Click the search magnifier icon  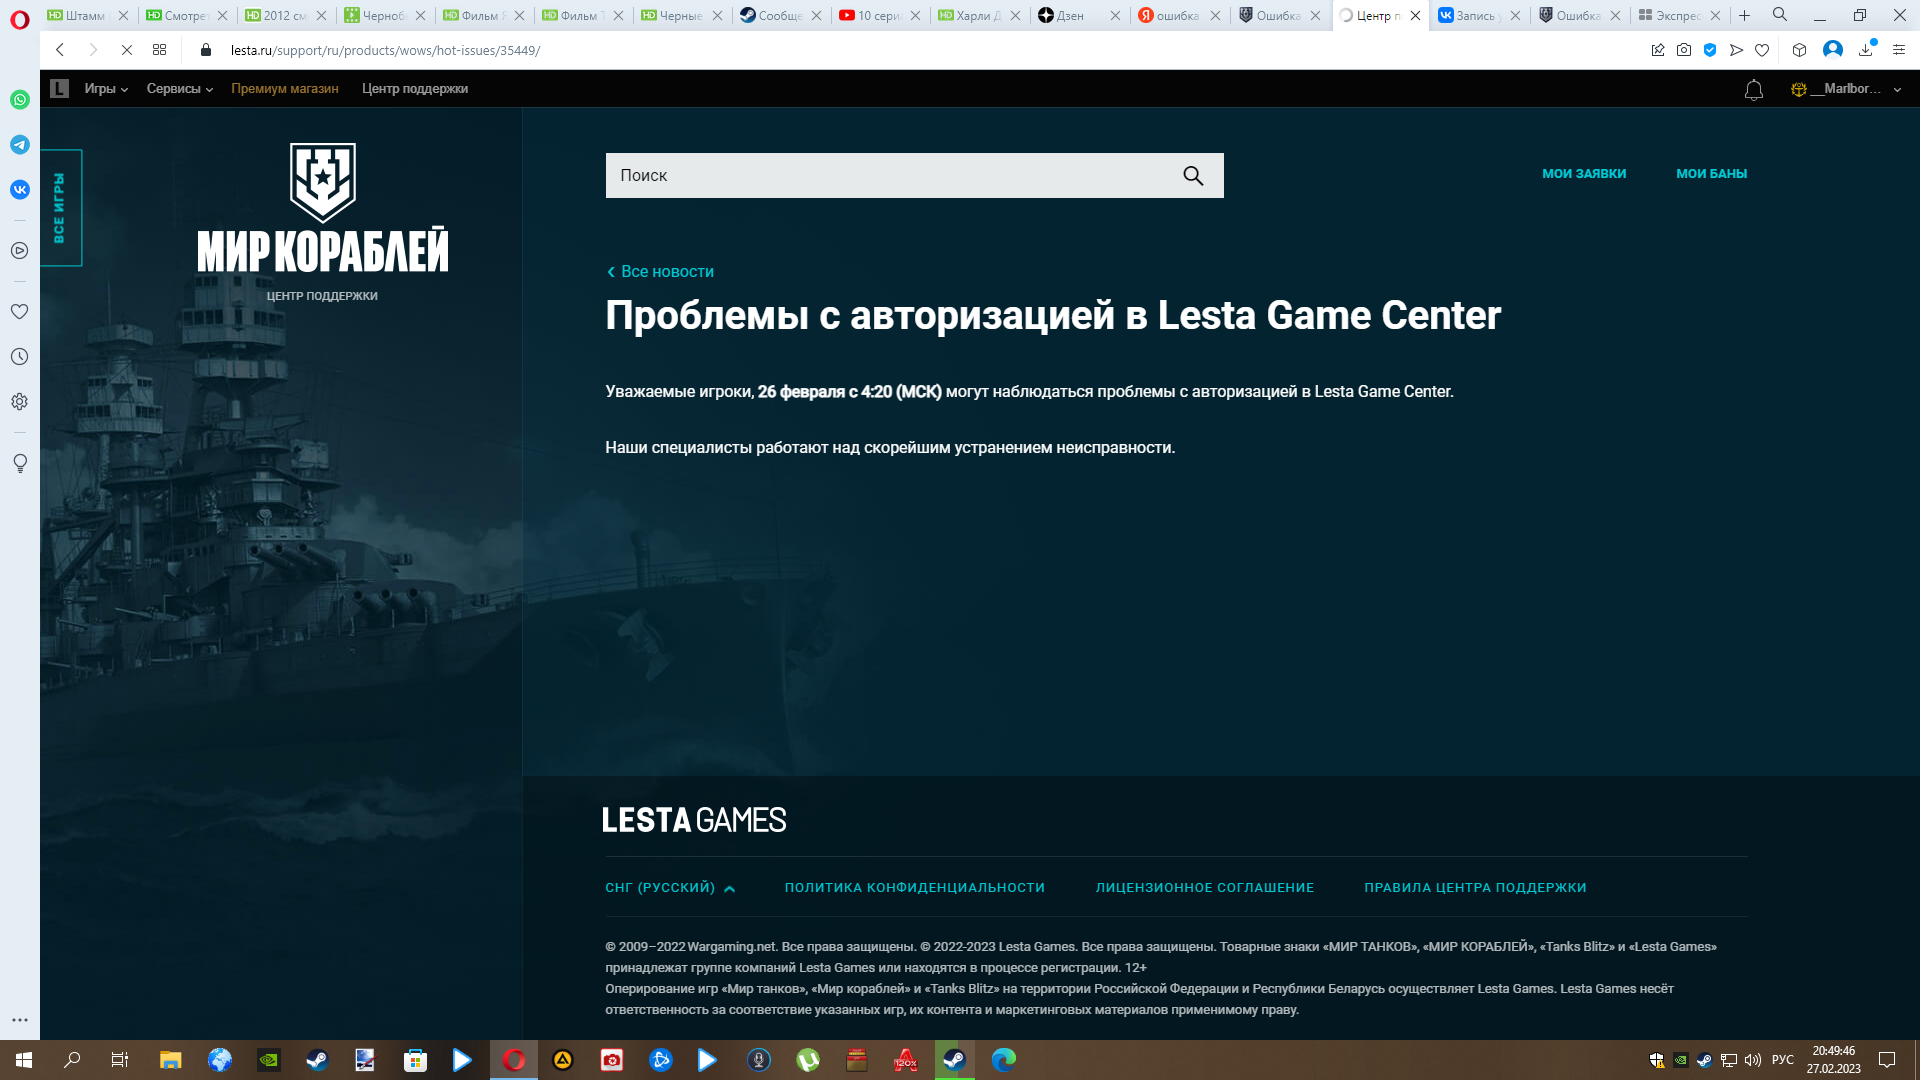pyautogui.click(x=1192, y=176)
